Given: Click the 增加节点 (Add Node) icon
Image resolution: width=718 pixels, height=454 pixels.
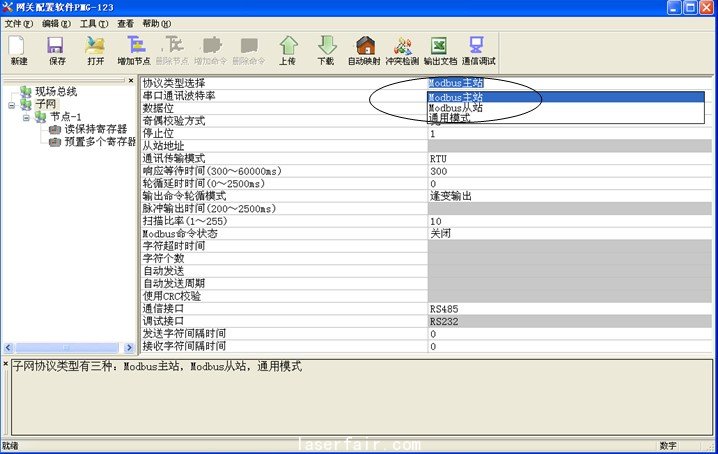Looking at the screenshot, I should point(136,48).
